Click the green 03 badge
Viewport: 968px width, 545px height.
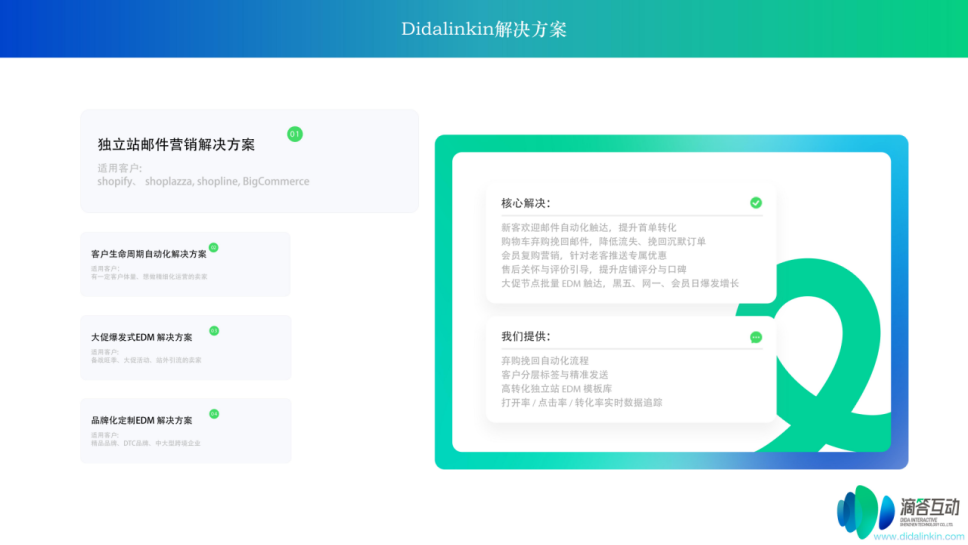tap(214, 331)
